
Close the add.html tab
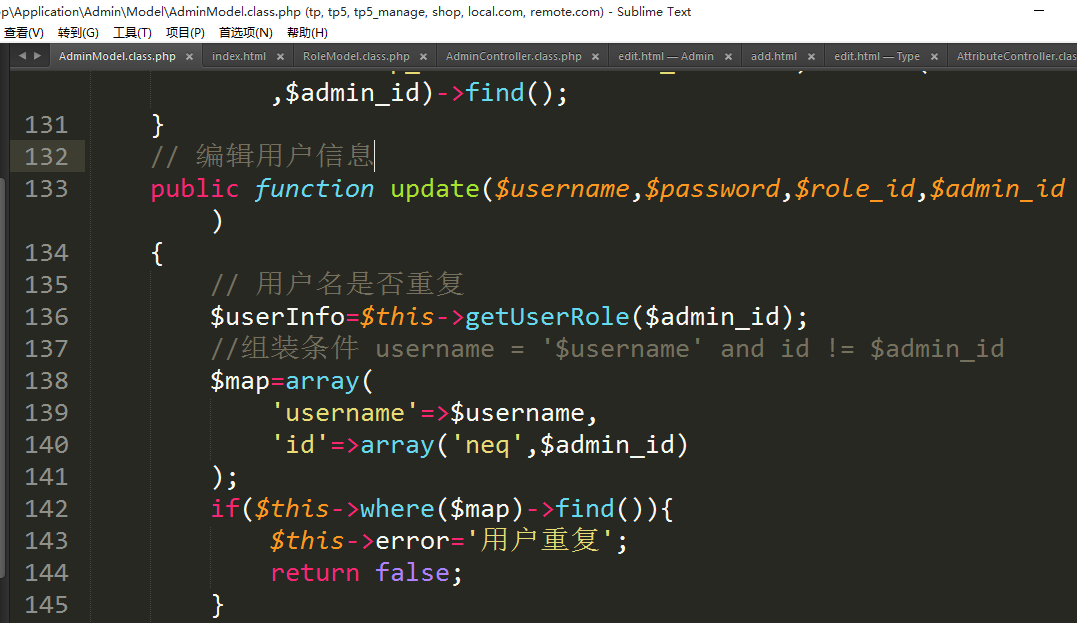[x=811, y=57]
